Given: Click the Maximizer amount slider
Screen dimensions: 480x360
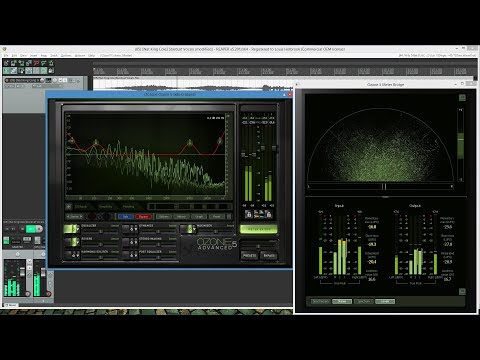Looking at the screenshot, I should (x=216, y=231).
